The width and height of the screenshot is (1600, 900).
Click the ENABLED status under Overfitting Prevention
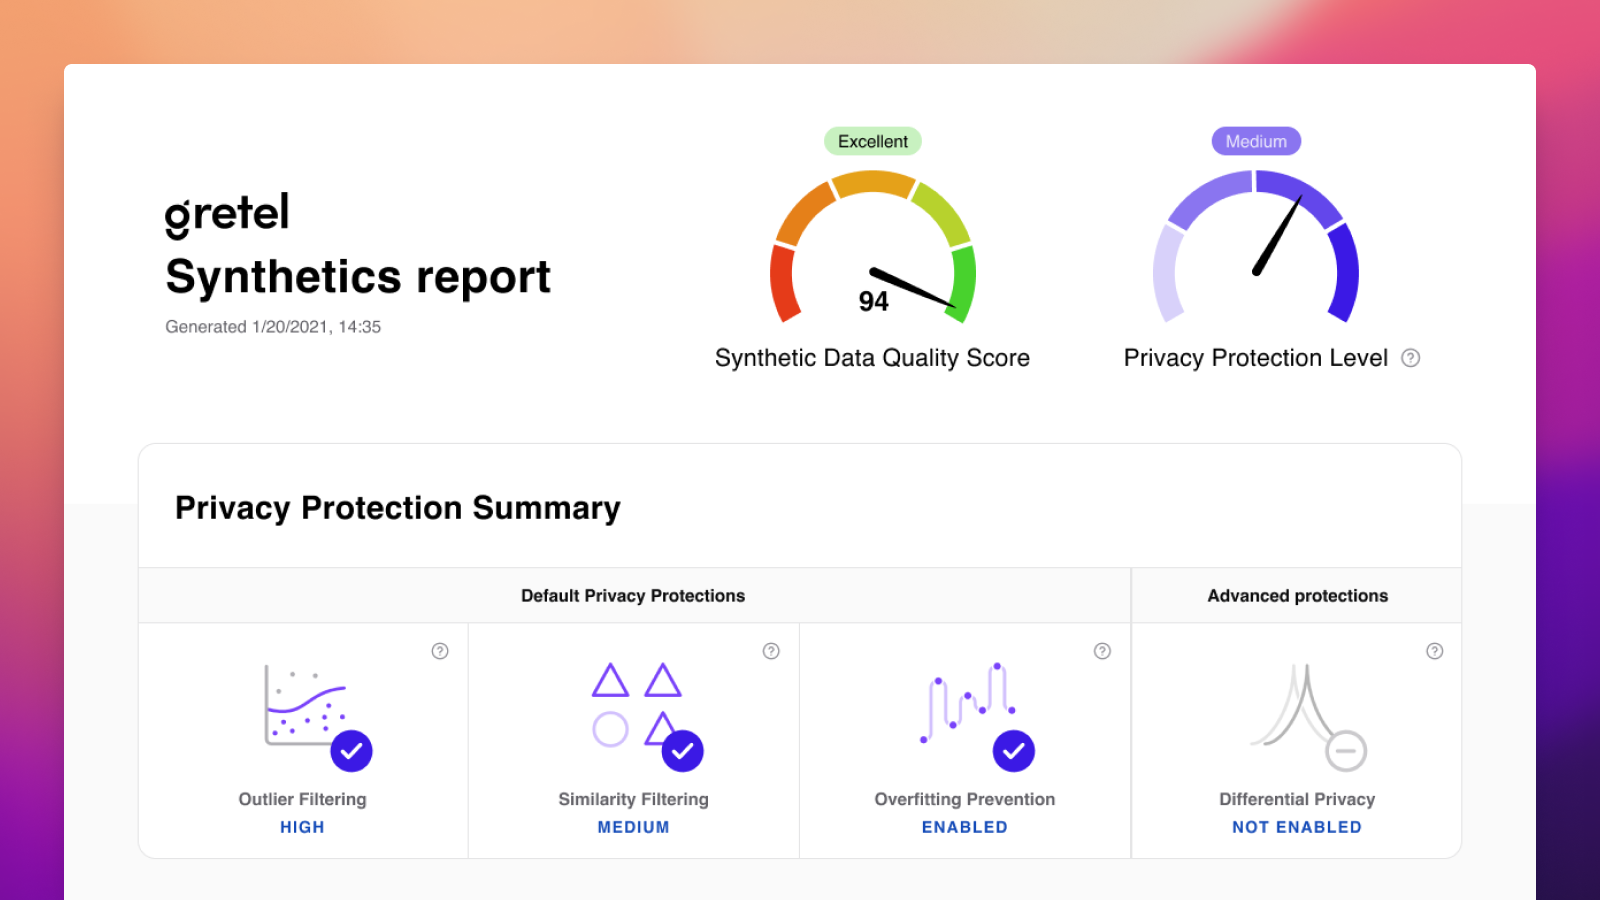tap(964, 827)
